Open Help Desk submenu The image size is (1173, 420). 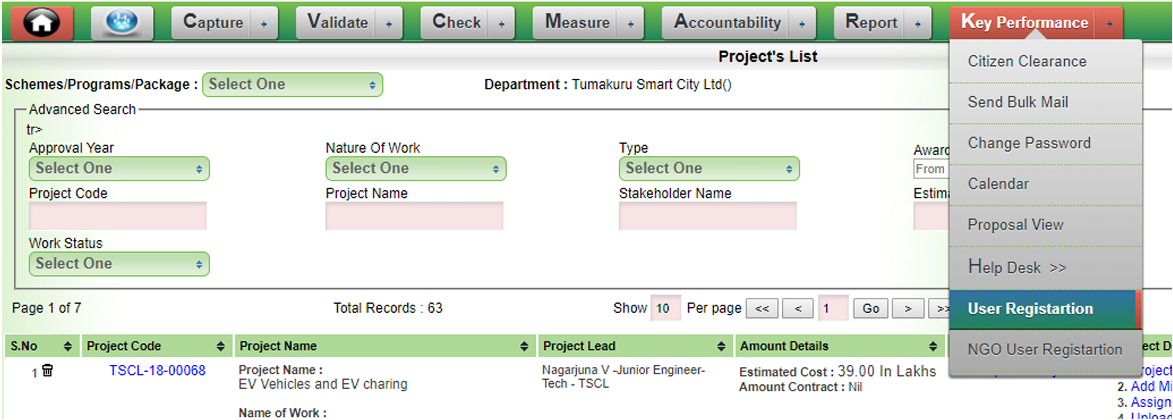click(1016, 267)
